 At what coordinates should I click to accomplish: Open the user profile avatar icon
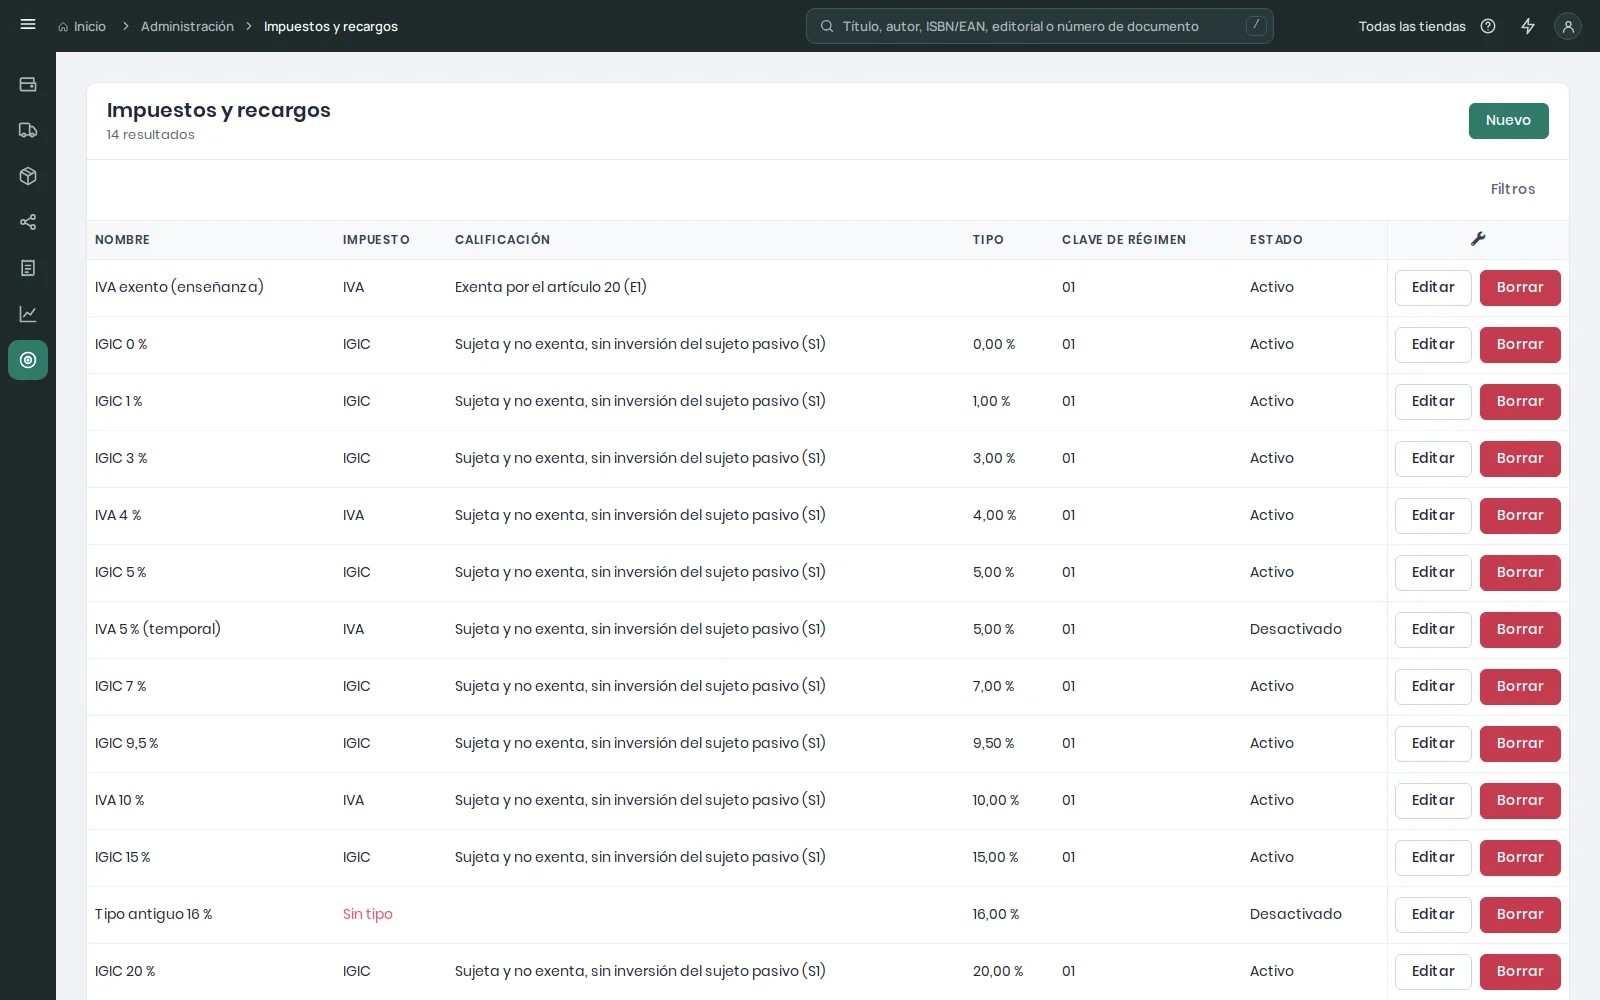coord(1568,26)
